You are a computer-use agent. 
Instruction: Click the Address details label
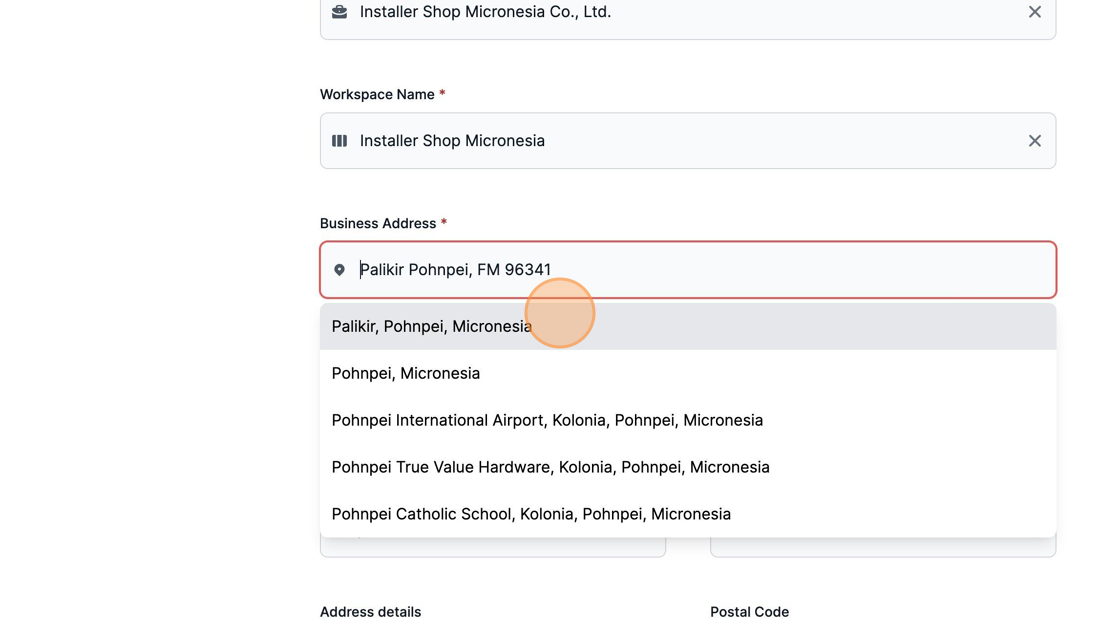click(x=370, y=612)
